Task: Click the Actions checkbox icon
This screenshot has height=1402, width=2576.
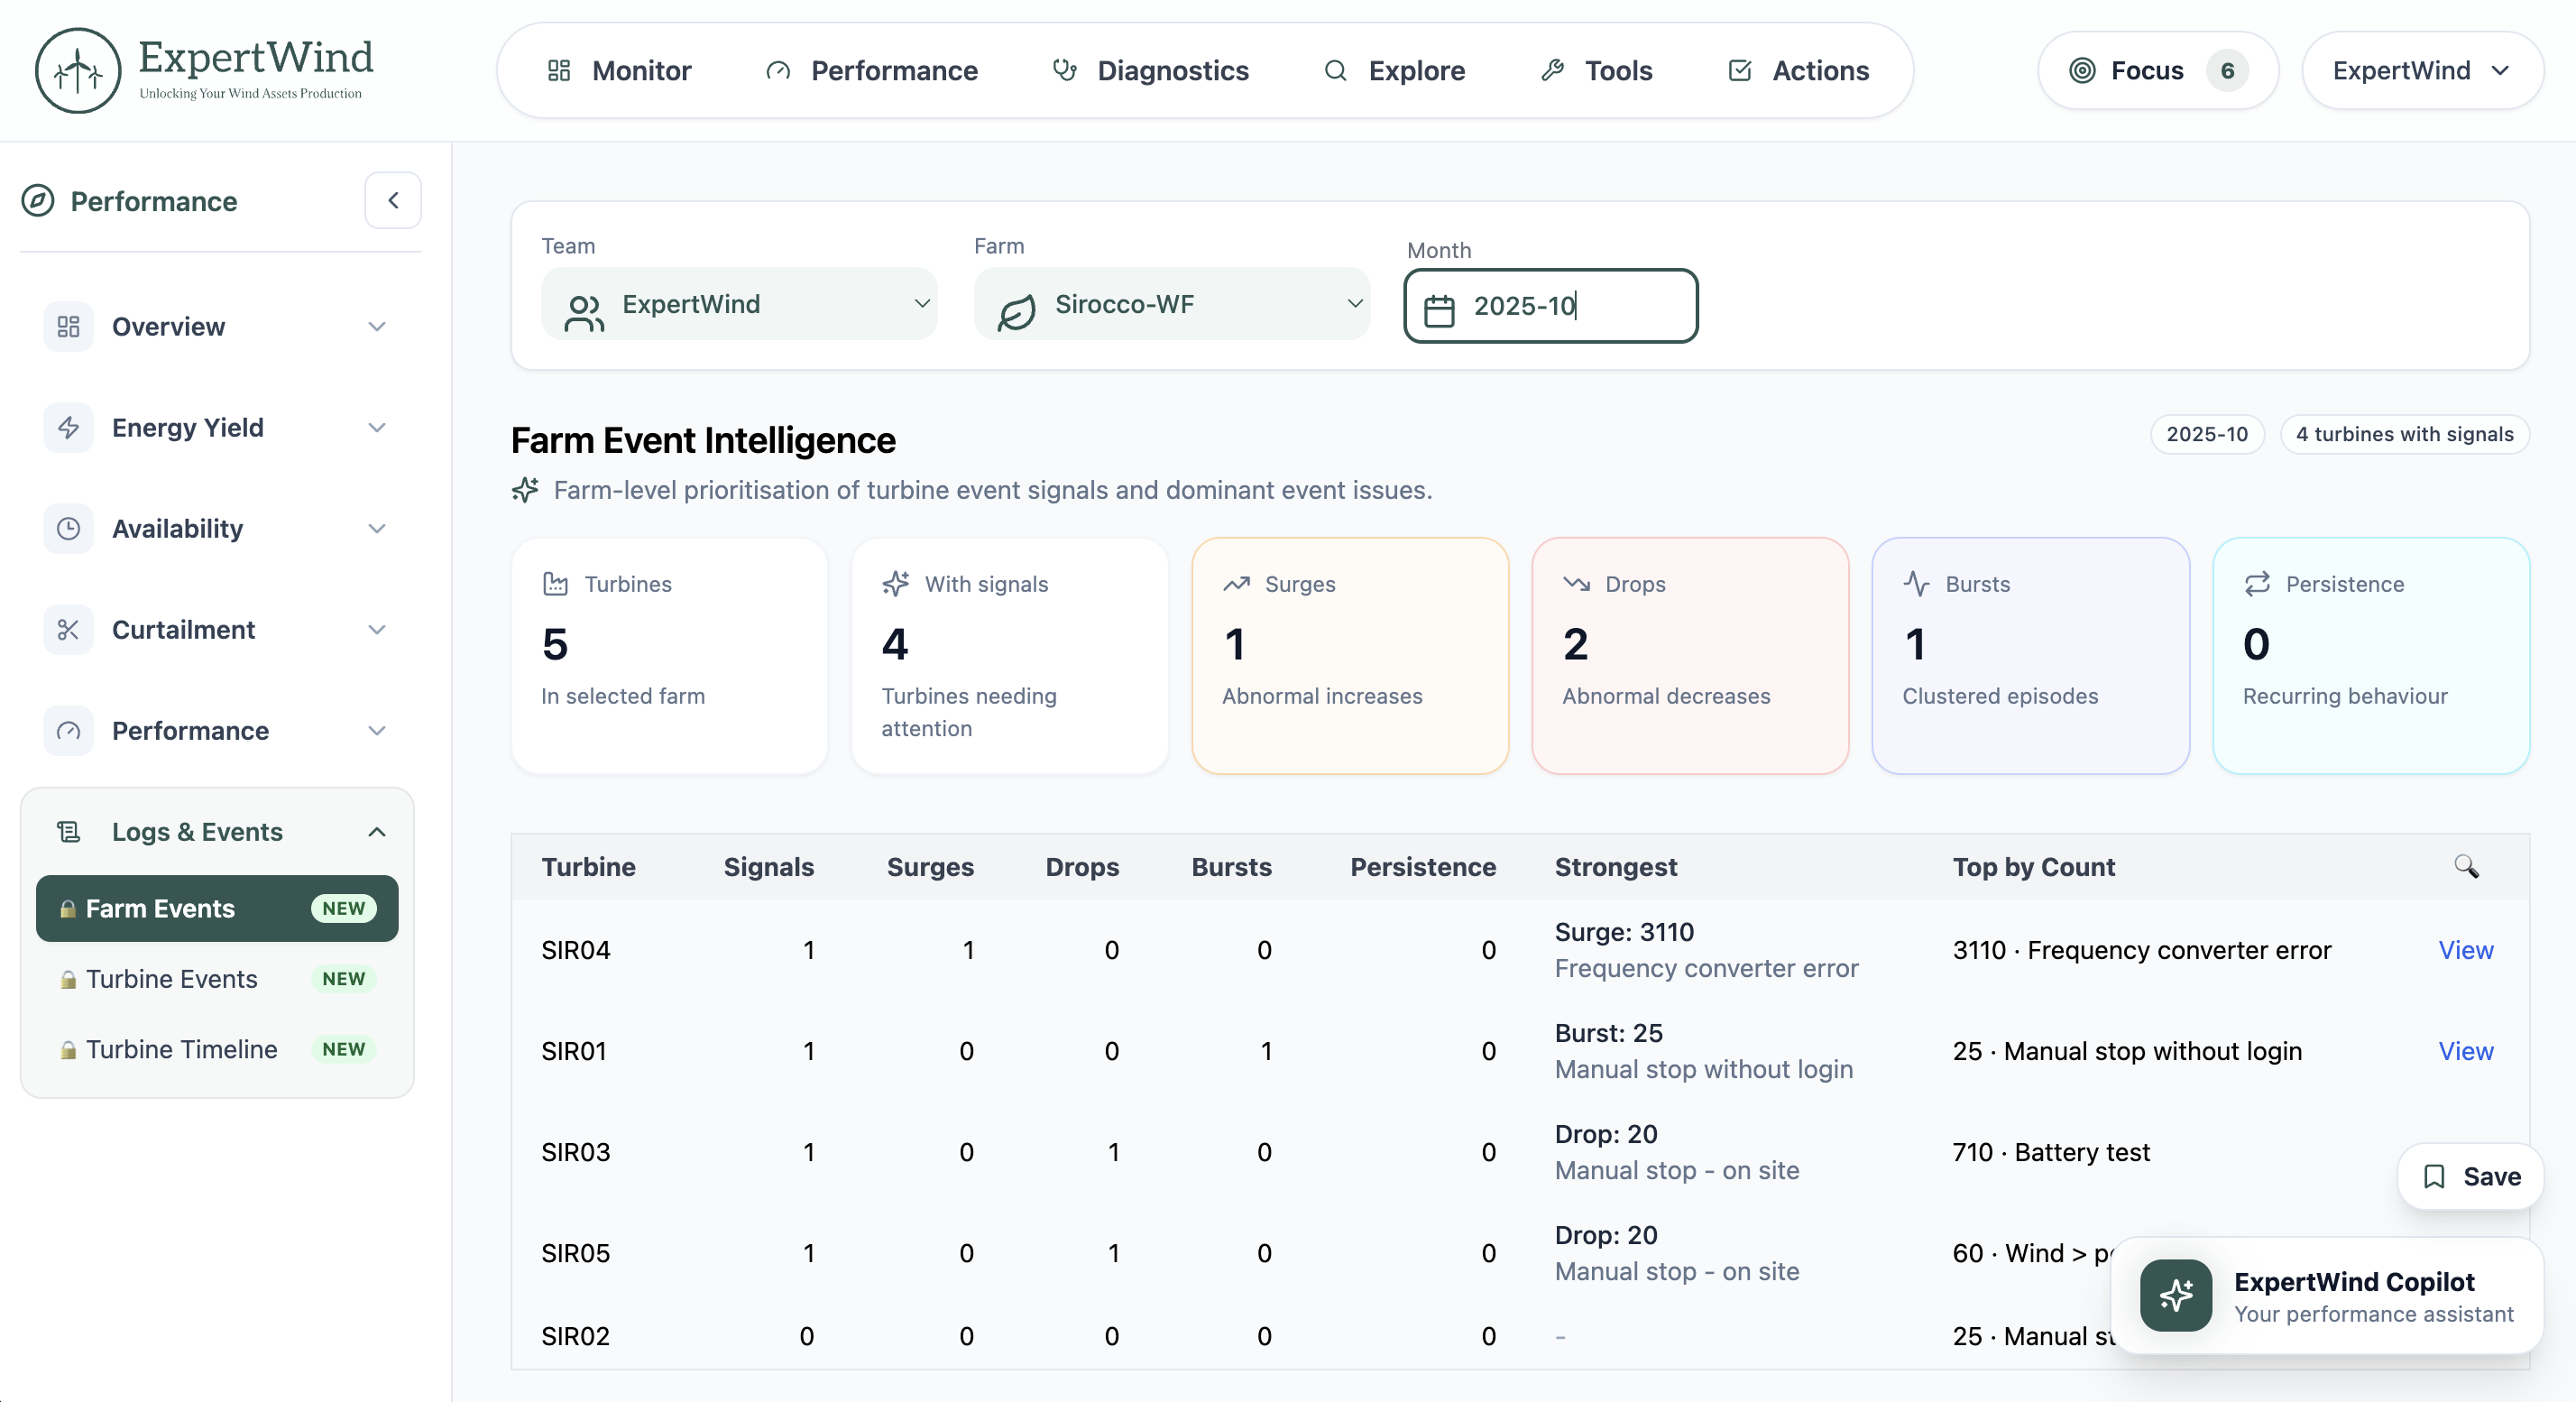Action: click(x=1740, y=70)
